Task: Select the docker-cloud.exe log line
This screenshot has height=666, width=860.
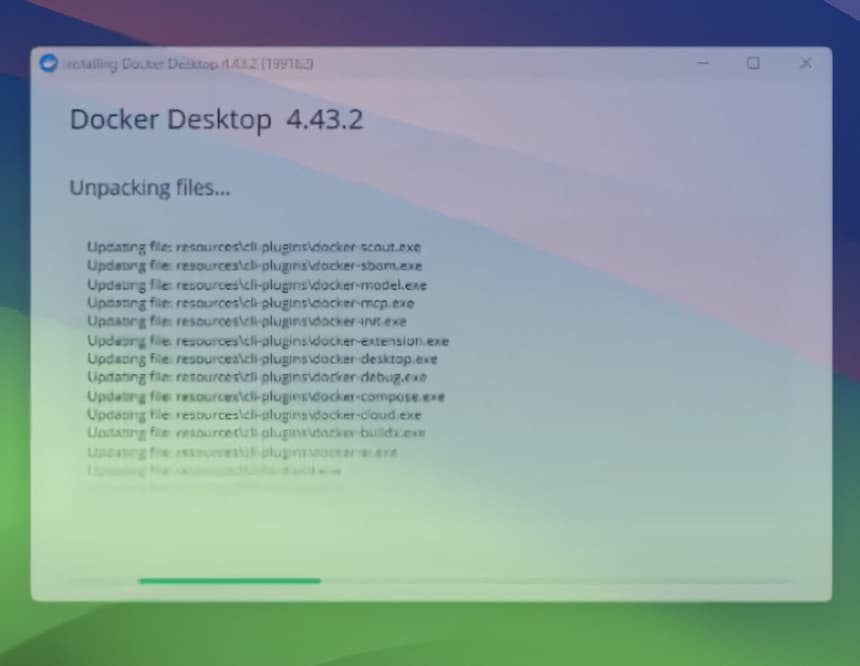Action: 254,415
